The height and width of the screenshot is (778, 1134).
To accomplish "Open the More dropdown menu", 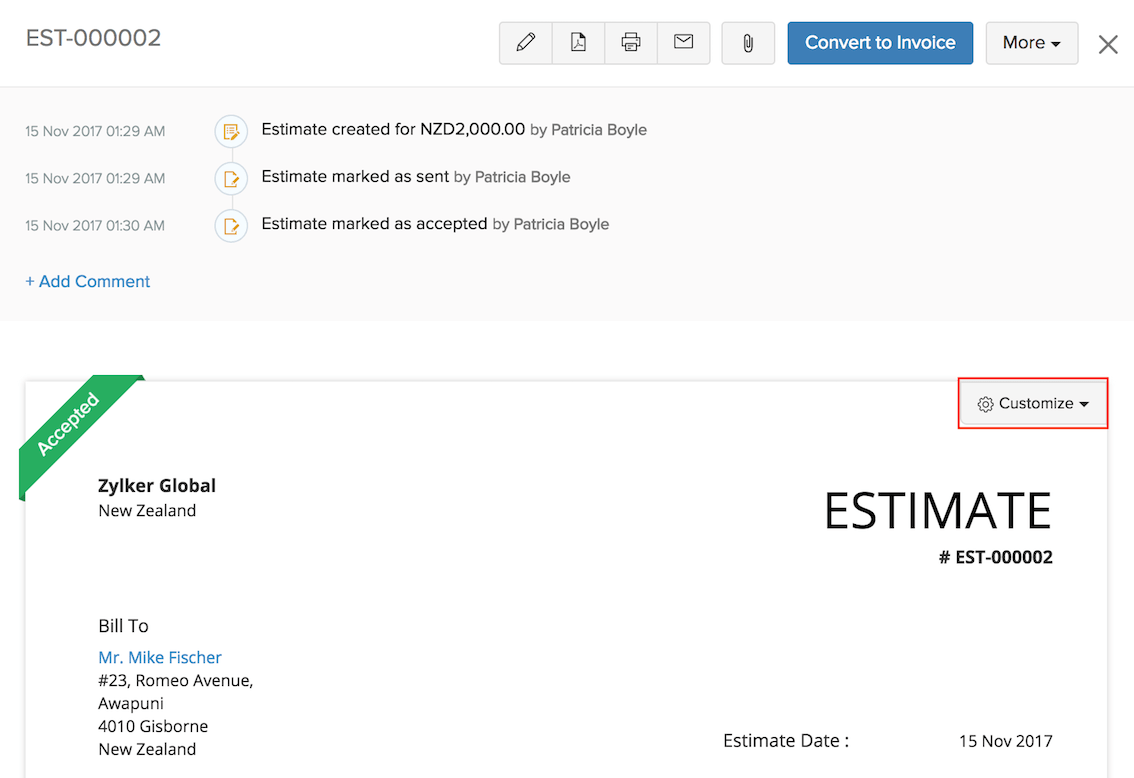I will click(x=1031, y=43).
